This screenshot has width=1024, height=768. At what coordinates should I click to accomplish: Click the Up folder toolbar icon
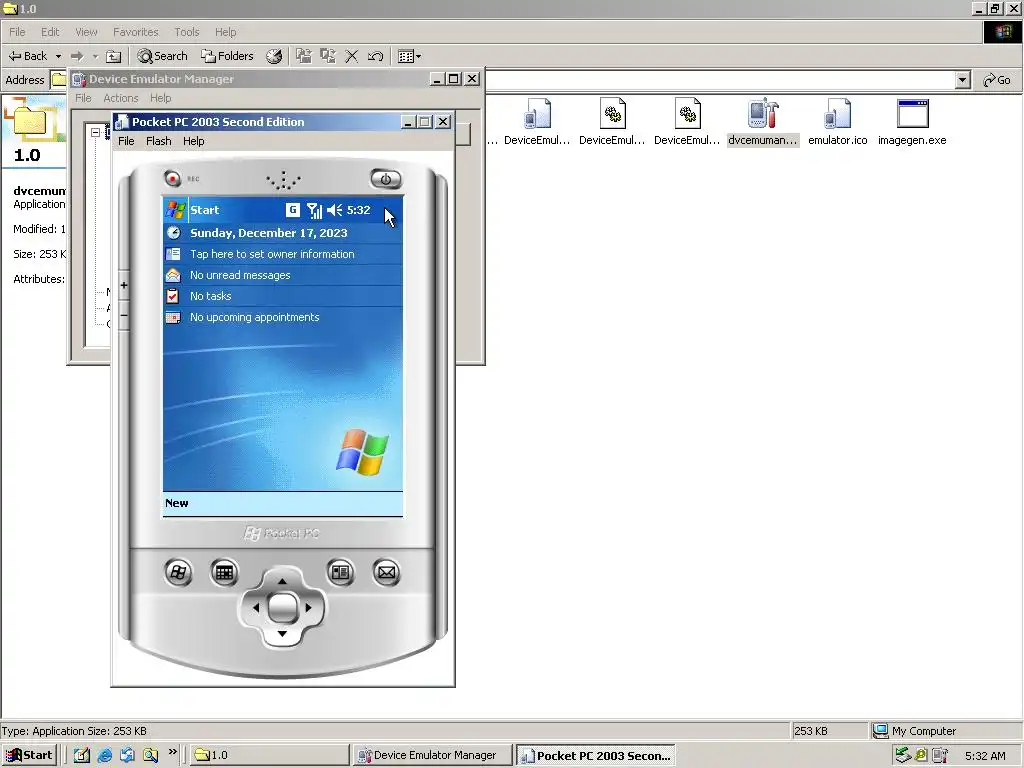pyautogui.click(x=114, y=56)
